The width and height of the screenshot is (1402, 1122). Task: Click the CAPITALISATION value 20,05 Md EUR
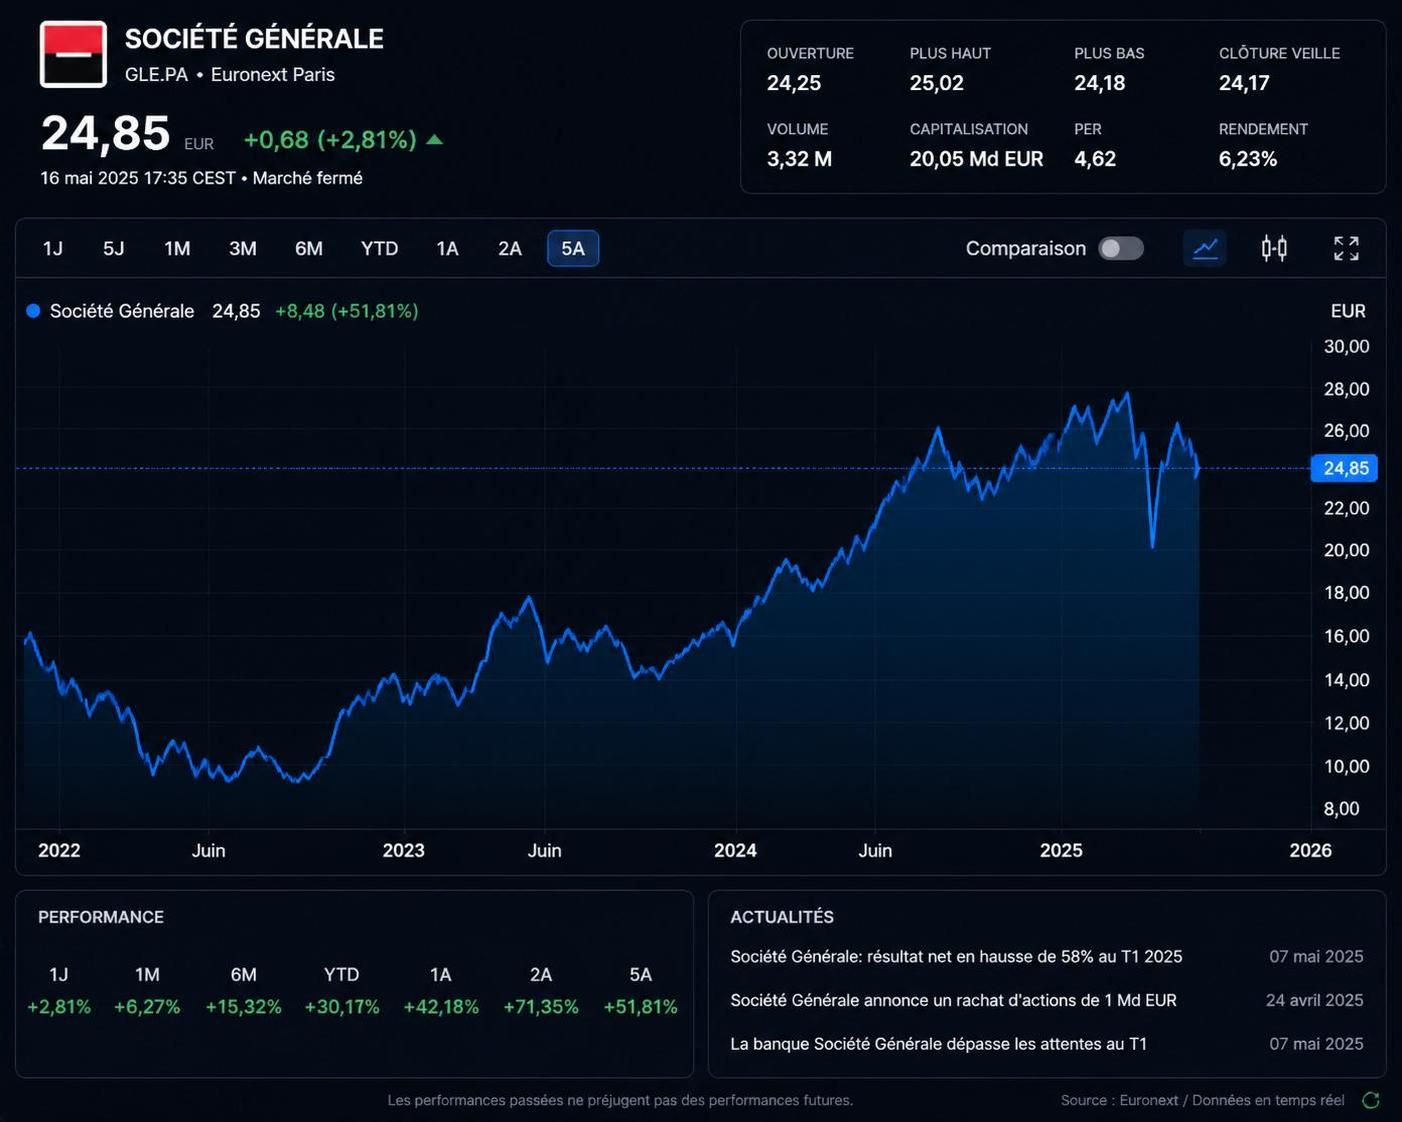976,159
